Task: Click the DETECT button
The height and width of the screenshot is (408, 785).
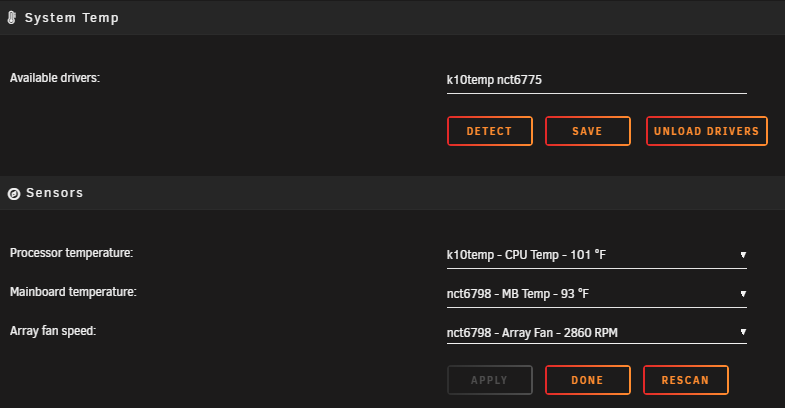Action: point(490,131)
